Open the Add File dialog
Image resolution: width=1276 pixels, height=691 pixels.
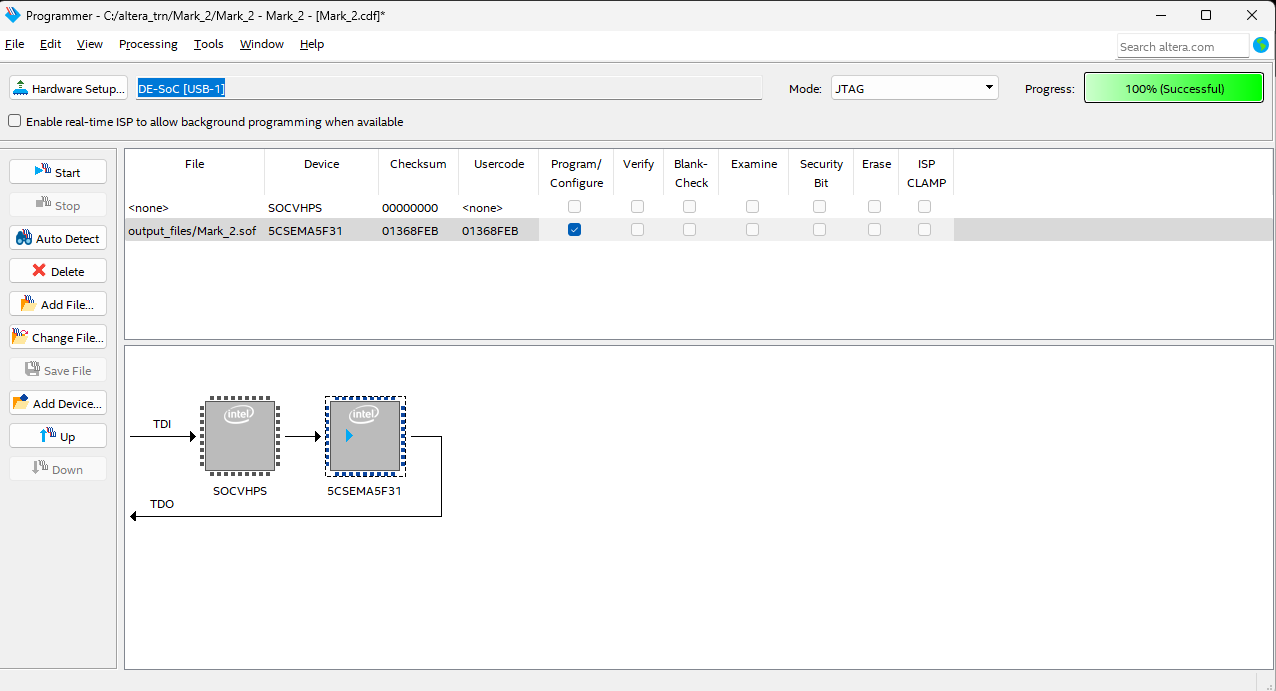tap(58, 304)
